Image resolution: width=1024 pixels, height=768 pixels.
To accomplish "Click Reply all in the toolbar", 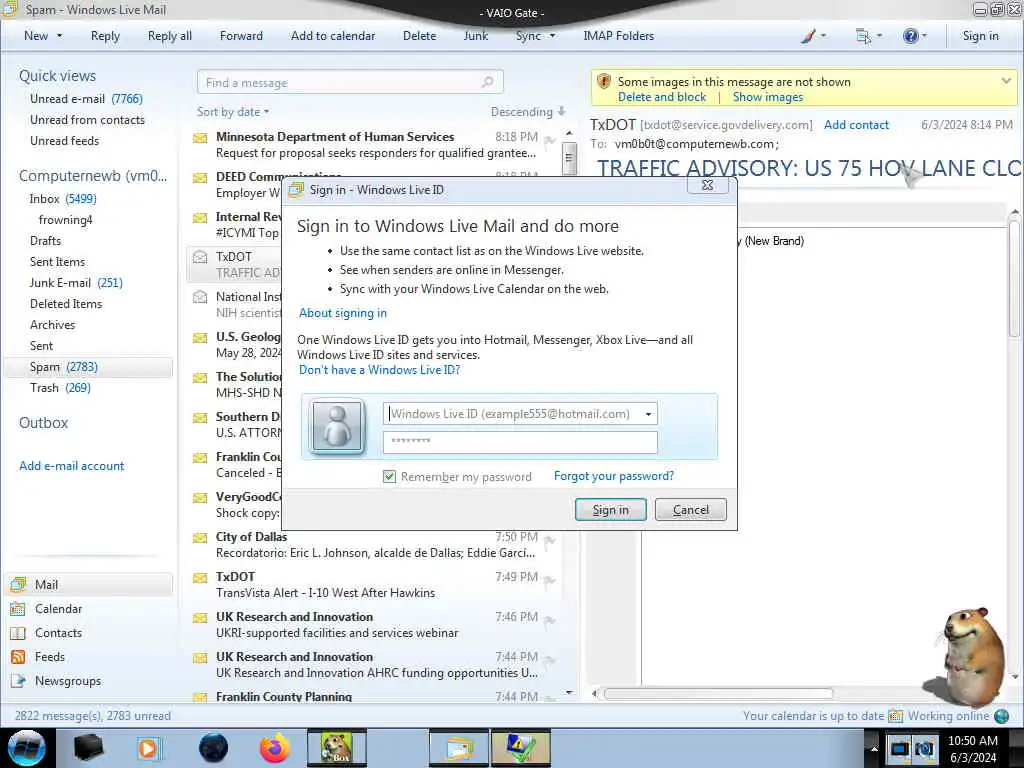I will tap(170, 36).
